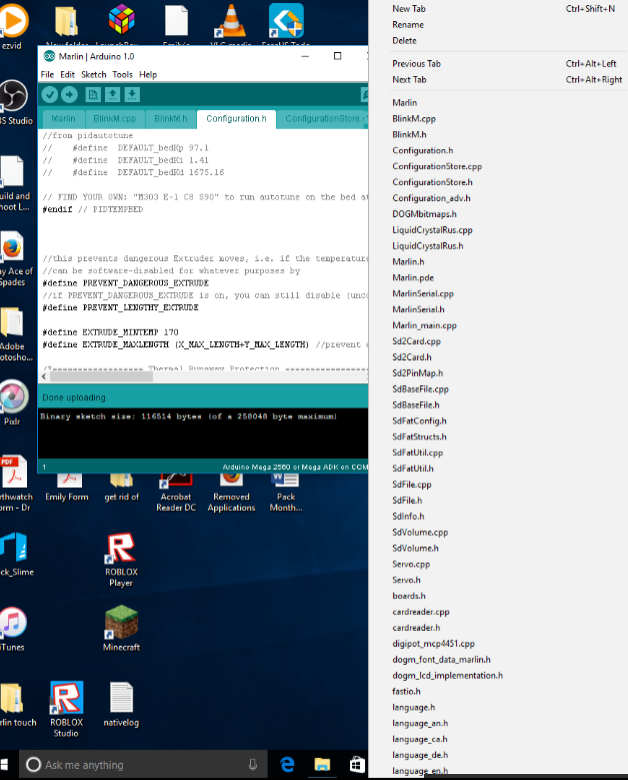The image size is (628, 780).
Task: Pick Next Tab in the tab menu
Action: click(409, 80)
